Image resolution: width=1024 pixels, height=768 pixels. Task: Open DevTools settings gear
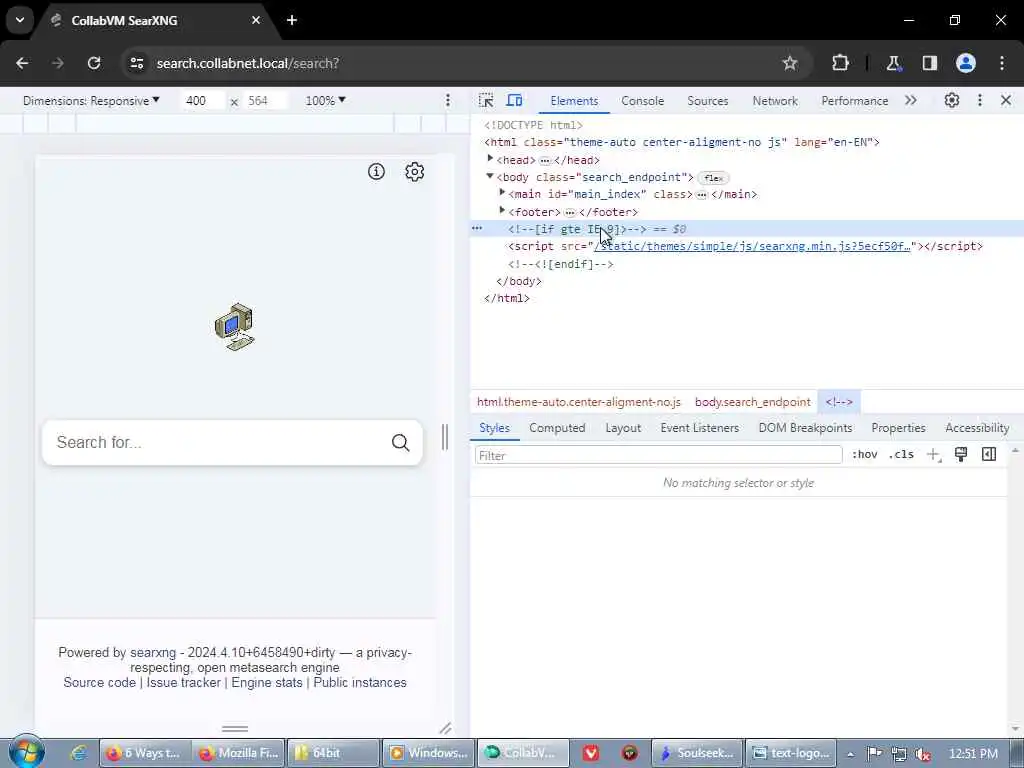click(x=952, y=100)
